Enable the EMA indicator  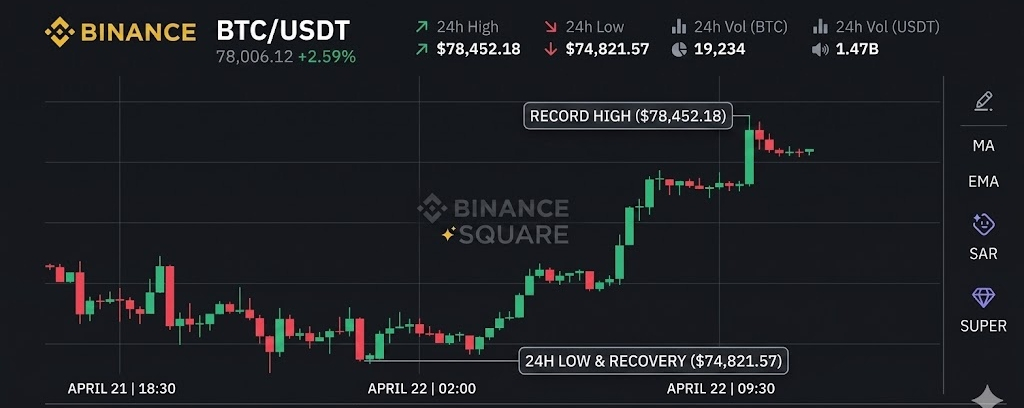[983, 182]
